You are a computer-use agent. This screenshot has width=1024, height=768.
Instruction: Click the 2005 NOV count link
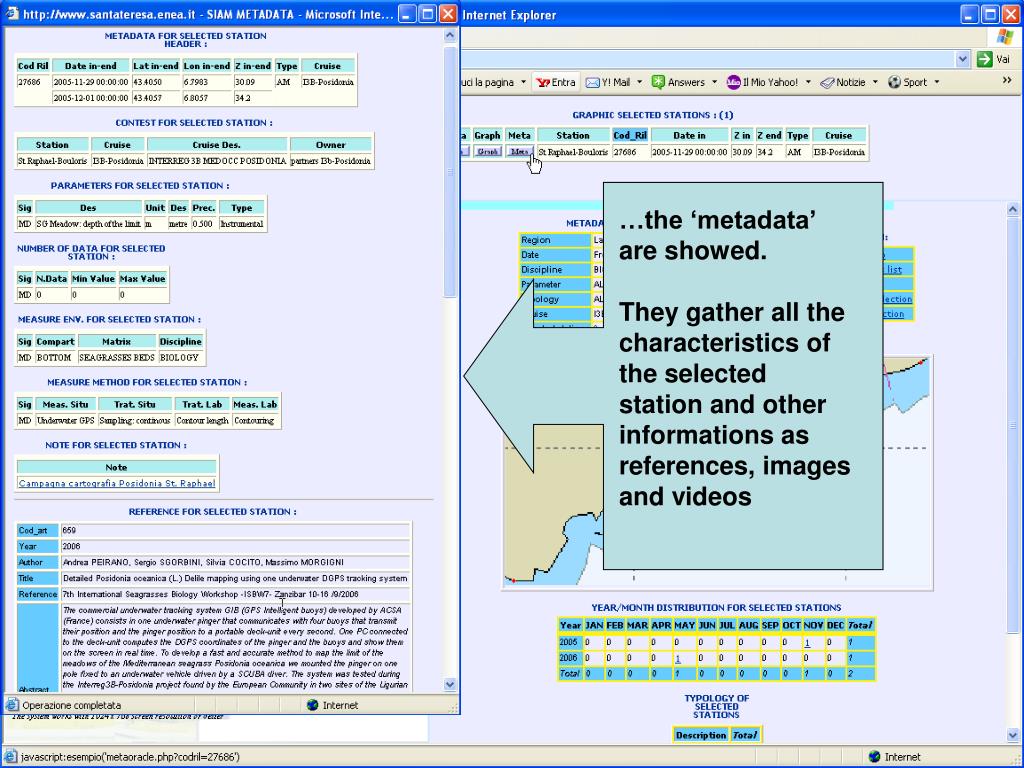(807, 643)
